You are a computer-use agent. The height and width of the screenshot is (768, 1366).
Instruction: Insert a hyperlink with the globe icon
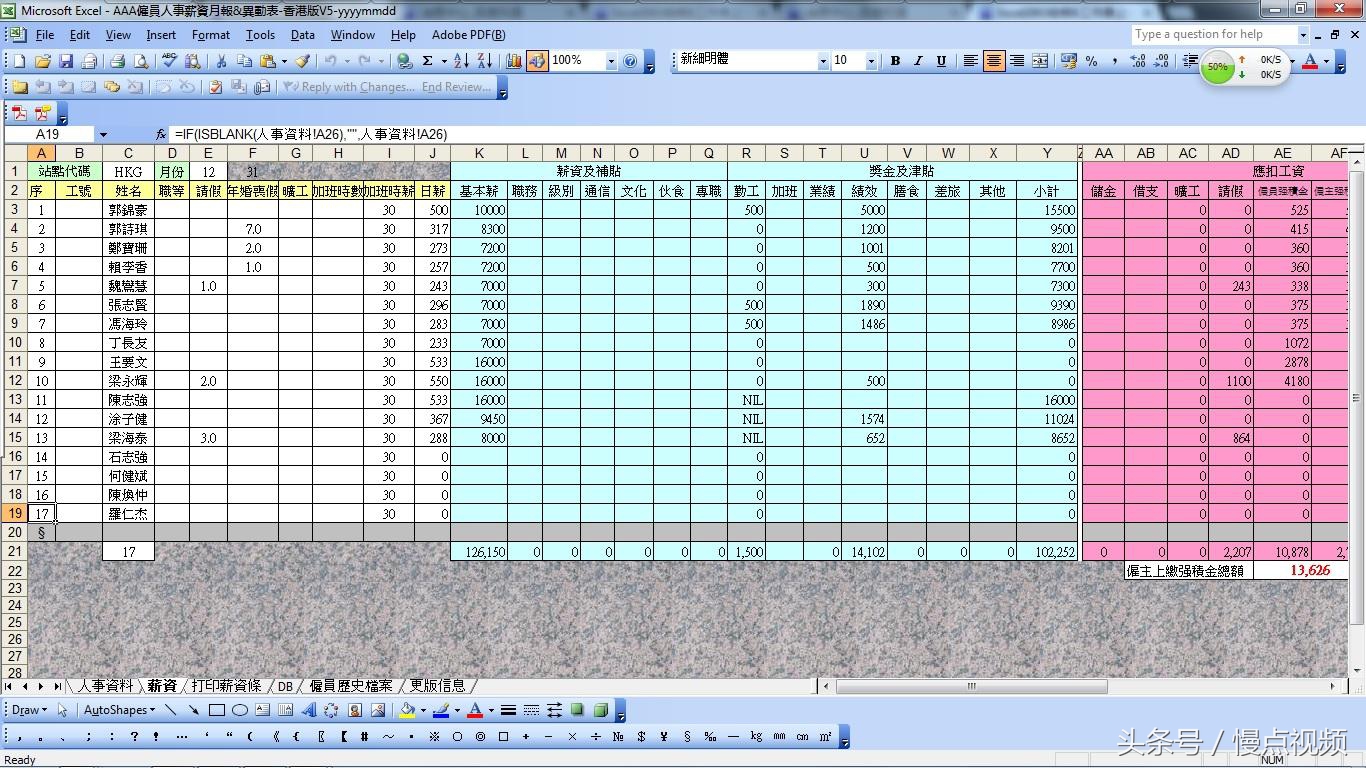pyautogui.click(x=404, y=61)
